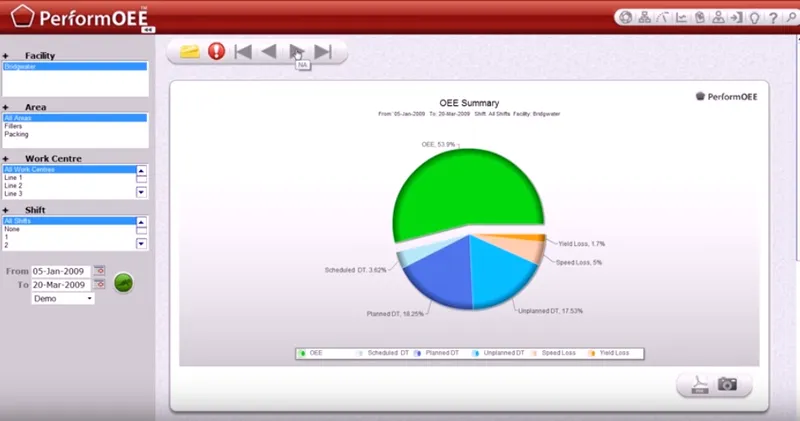This screenshot has width=800, height=421.
Task: Open the clipboard icon in top toolbar
Action: (x=699, y=17)
